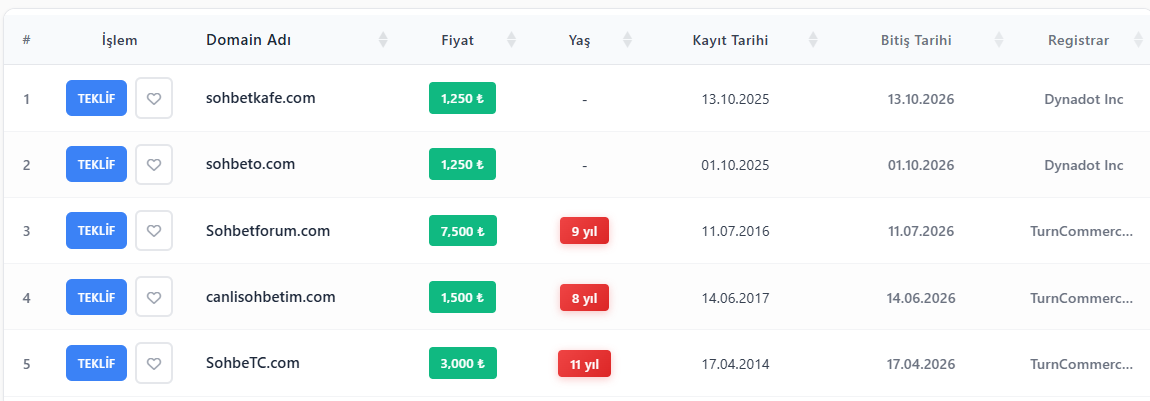
Task: Add Sohbetforum.com to favorites
Action: click(x=154, y=231)
